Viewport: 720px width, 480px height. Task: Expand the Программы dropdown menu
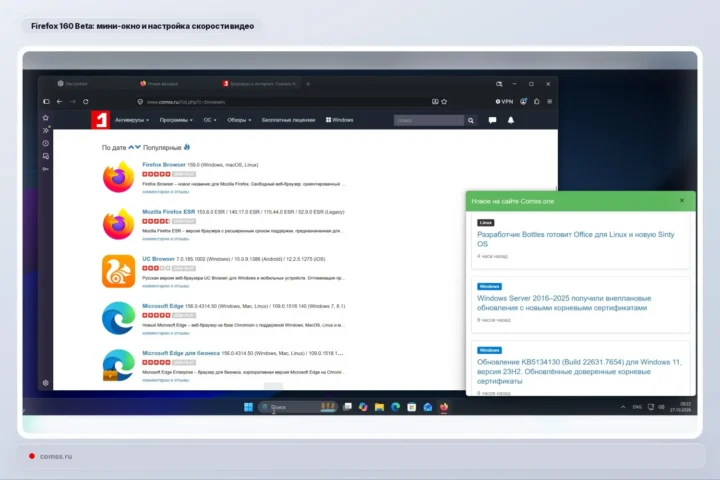[176, 120]
